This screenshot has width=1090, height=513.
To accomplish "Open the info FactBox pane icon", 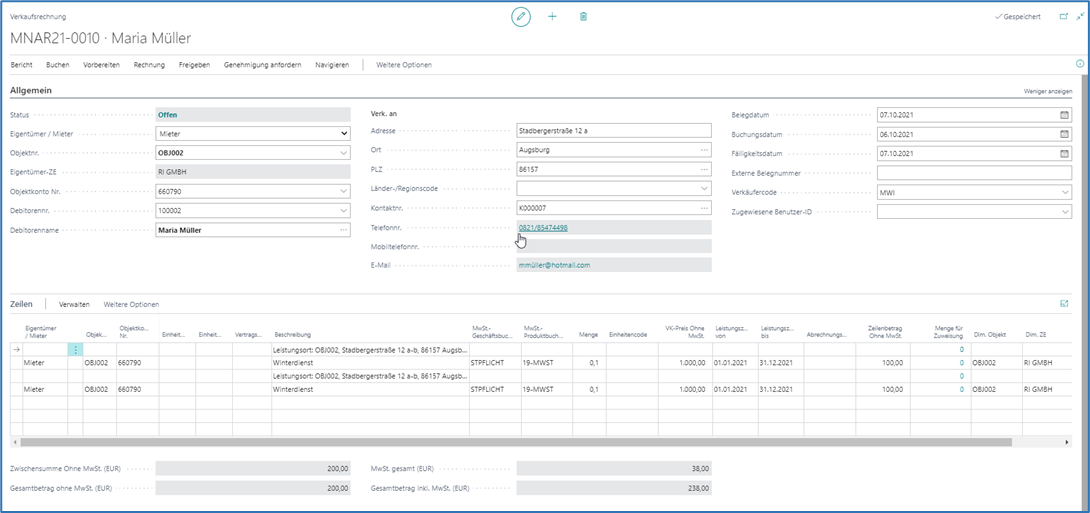I will pyautogui.click(x=1080, y=64).
